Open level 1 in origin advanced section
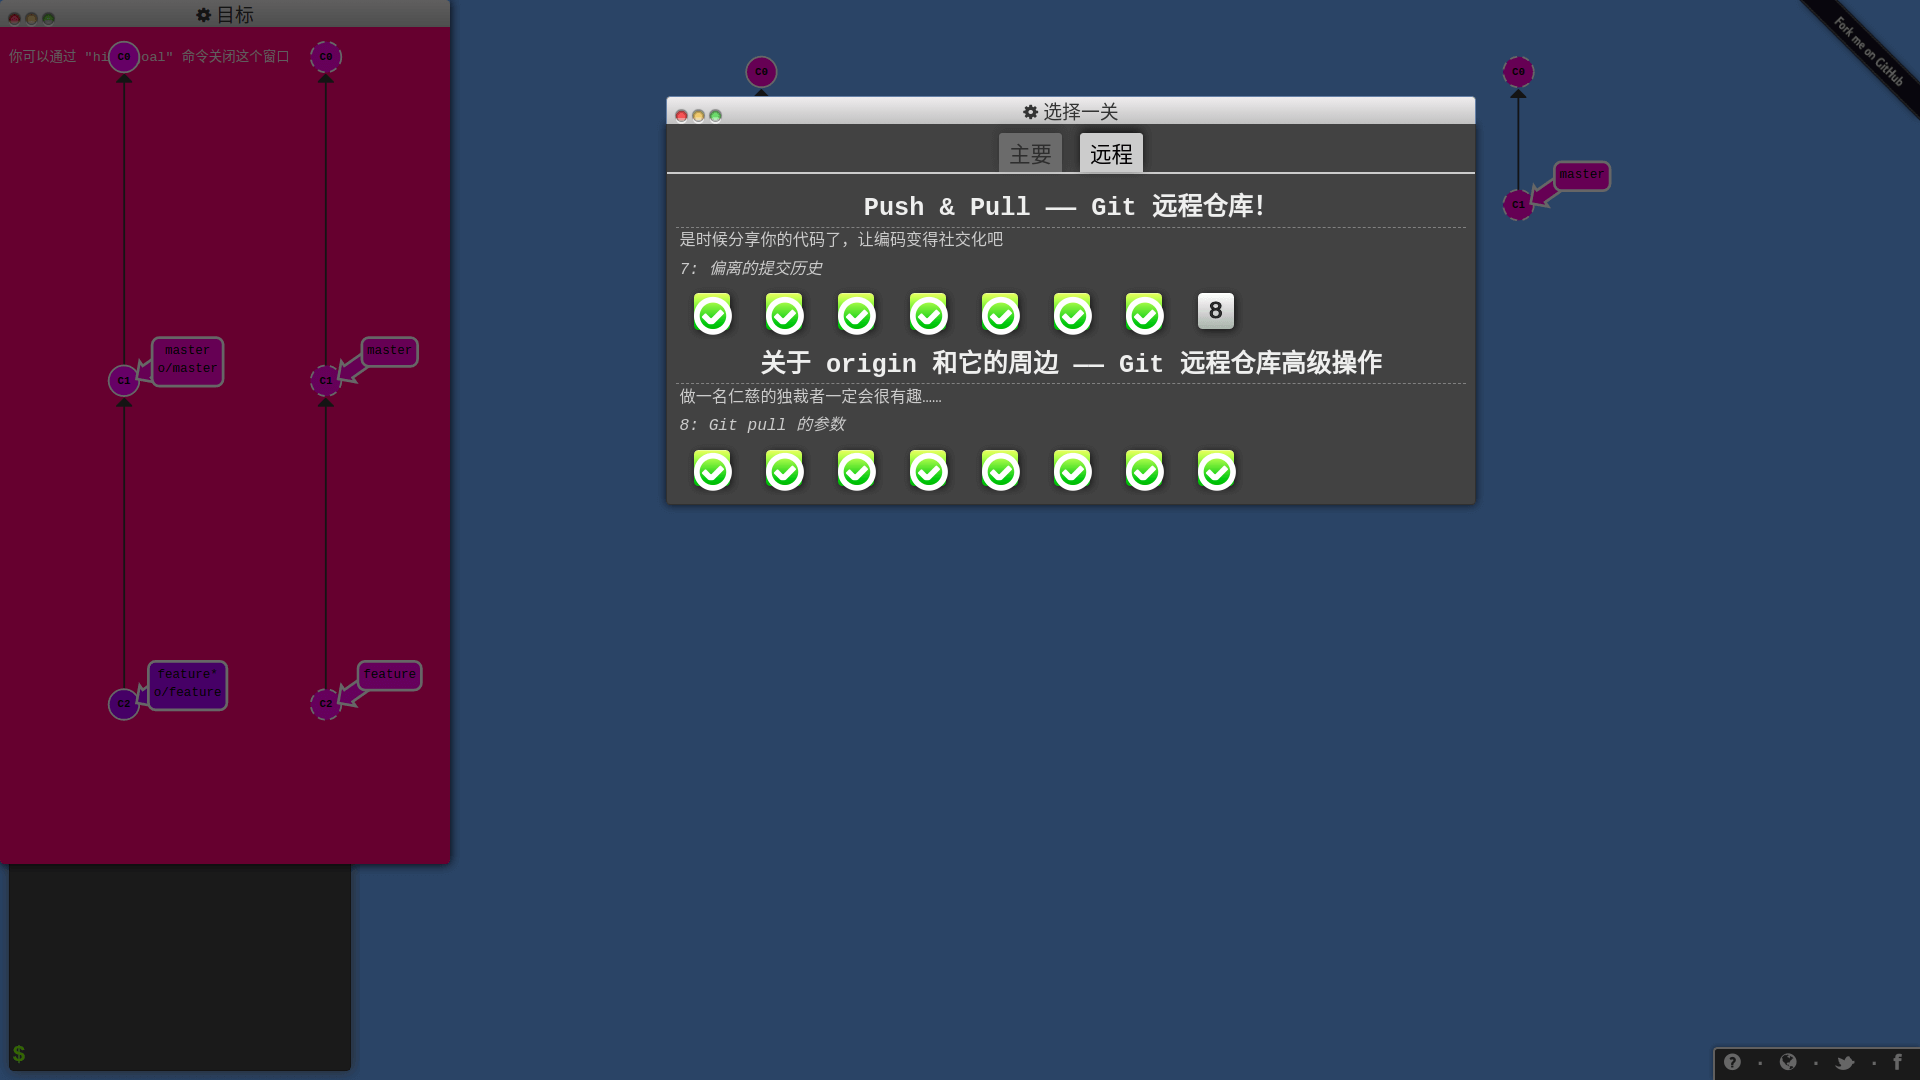 click(712, 469)
